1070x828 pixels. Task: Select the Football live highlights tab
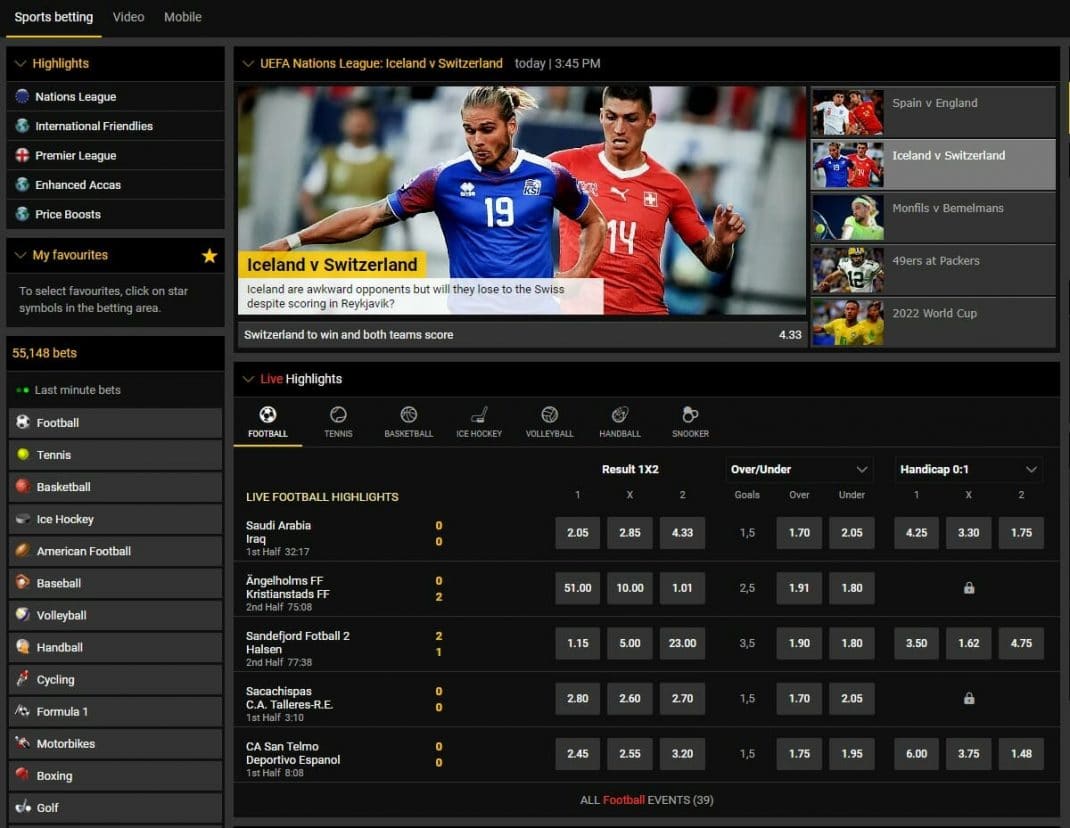pos(268,422)
